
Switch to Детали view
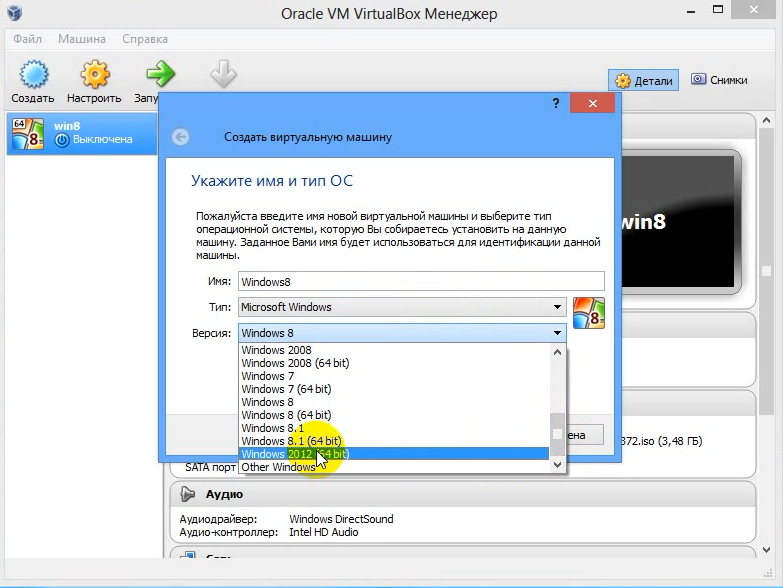(643, 80)
